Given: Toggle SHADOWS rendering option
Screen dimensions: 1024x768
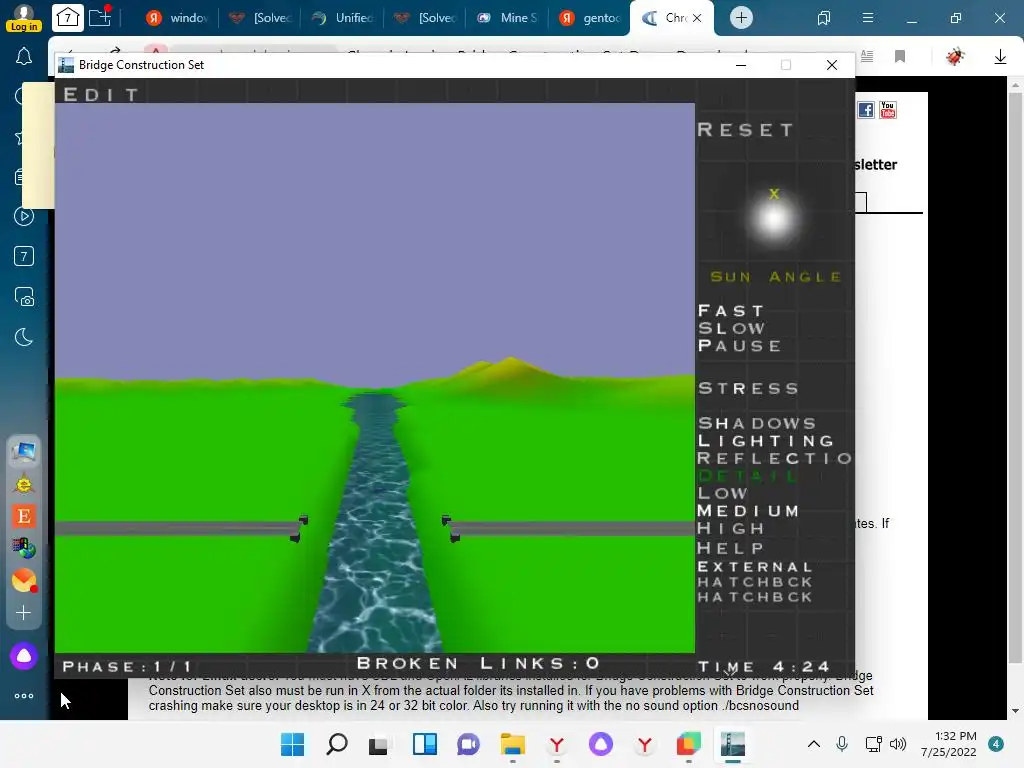Looking at the screenshot, I should (757, 423).
